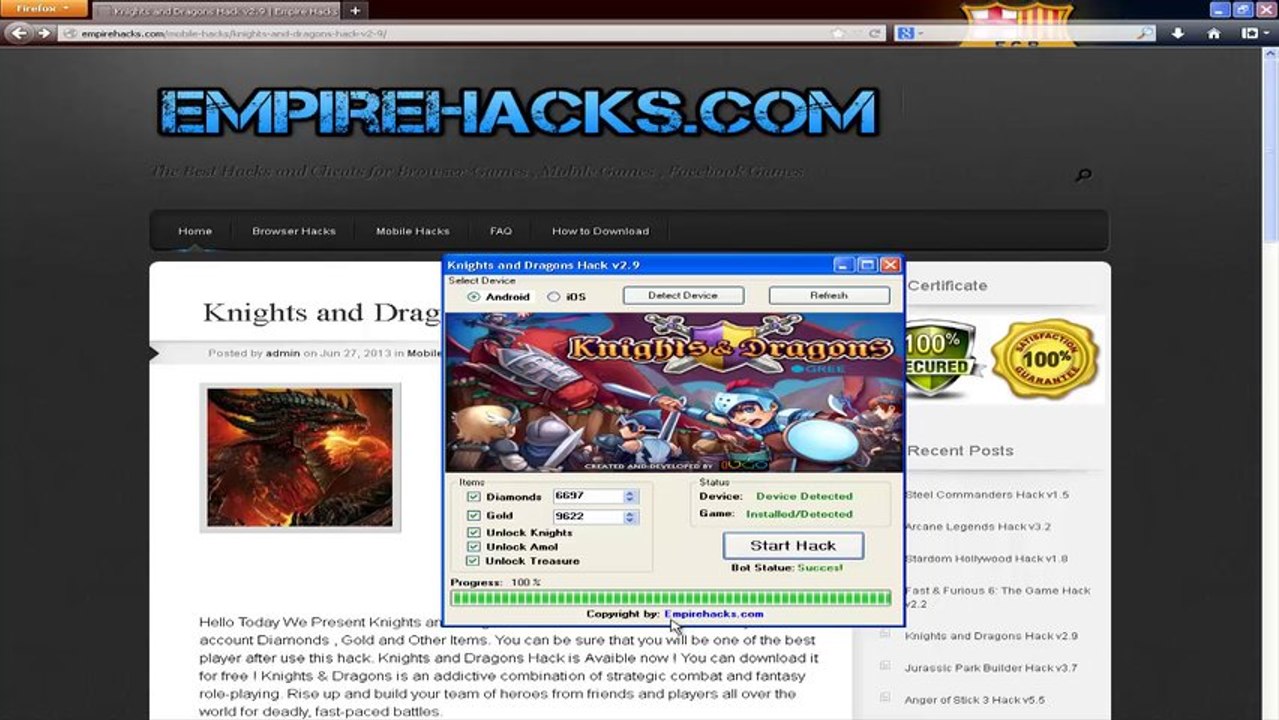The image size is (1279, 720).
Task: Uncheck Unlock Amol option
Action: pos(473,547)
